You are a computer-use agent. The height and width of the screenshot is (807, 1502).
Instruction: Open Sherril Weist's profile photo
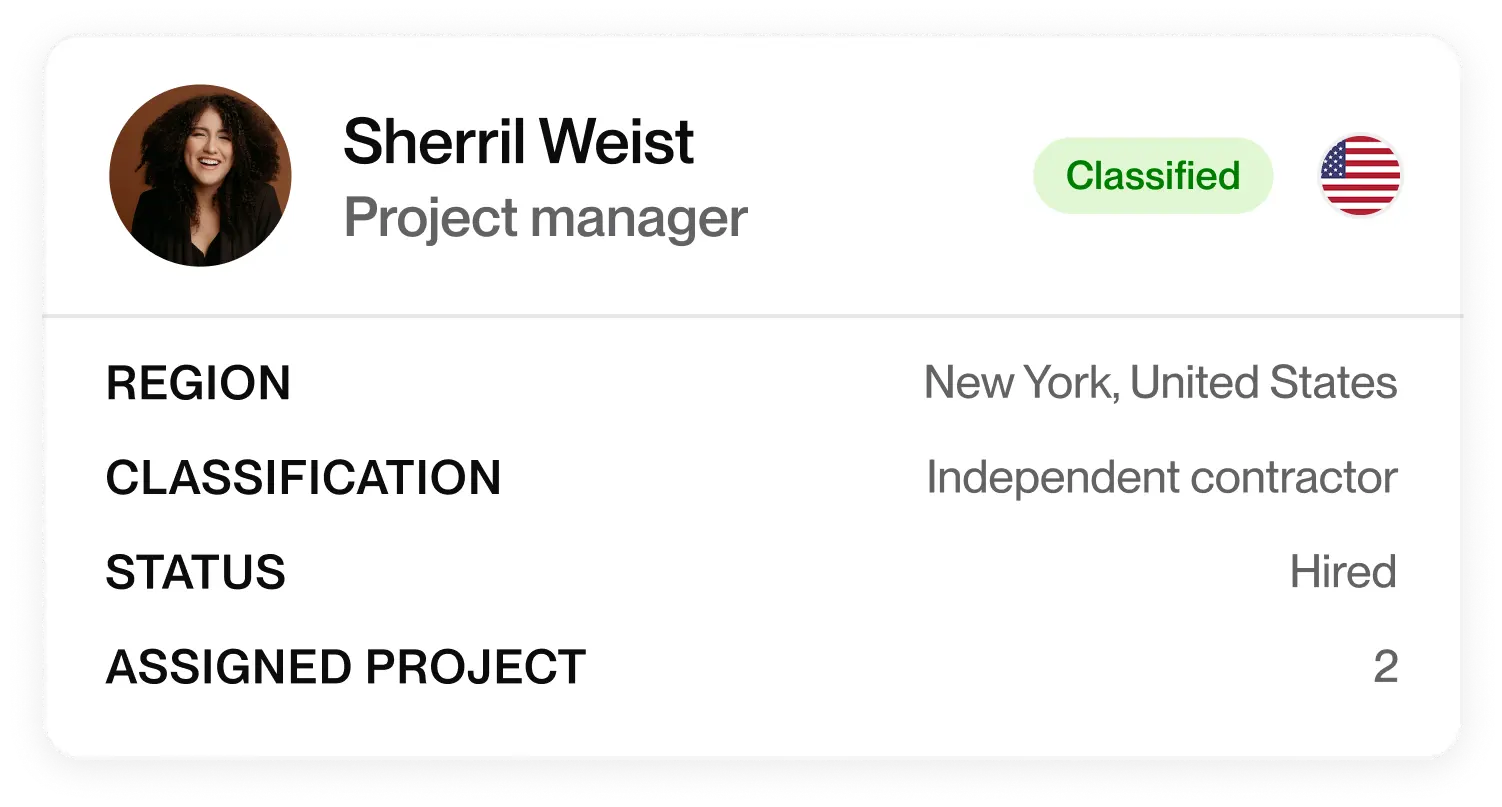(x=202, y=175)
